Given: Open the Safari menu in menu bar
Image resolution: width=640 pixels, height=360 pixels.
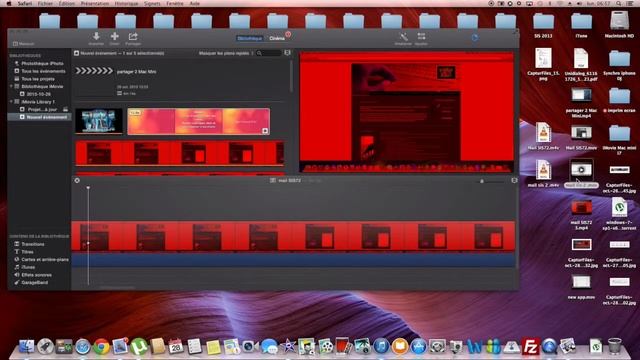Looking at the screenshot, I should (25, 3).
